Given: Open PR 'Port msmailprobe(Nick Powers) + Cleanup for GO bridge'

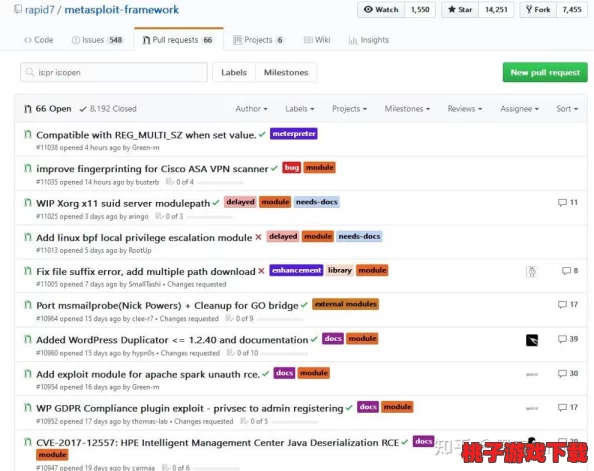Looking at the screenshot, I should (167, 305).
